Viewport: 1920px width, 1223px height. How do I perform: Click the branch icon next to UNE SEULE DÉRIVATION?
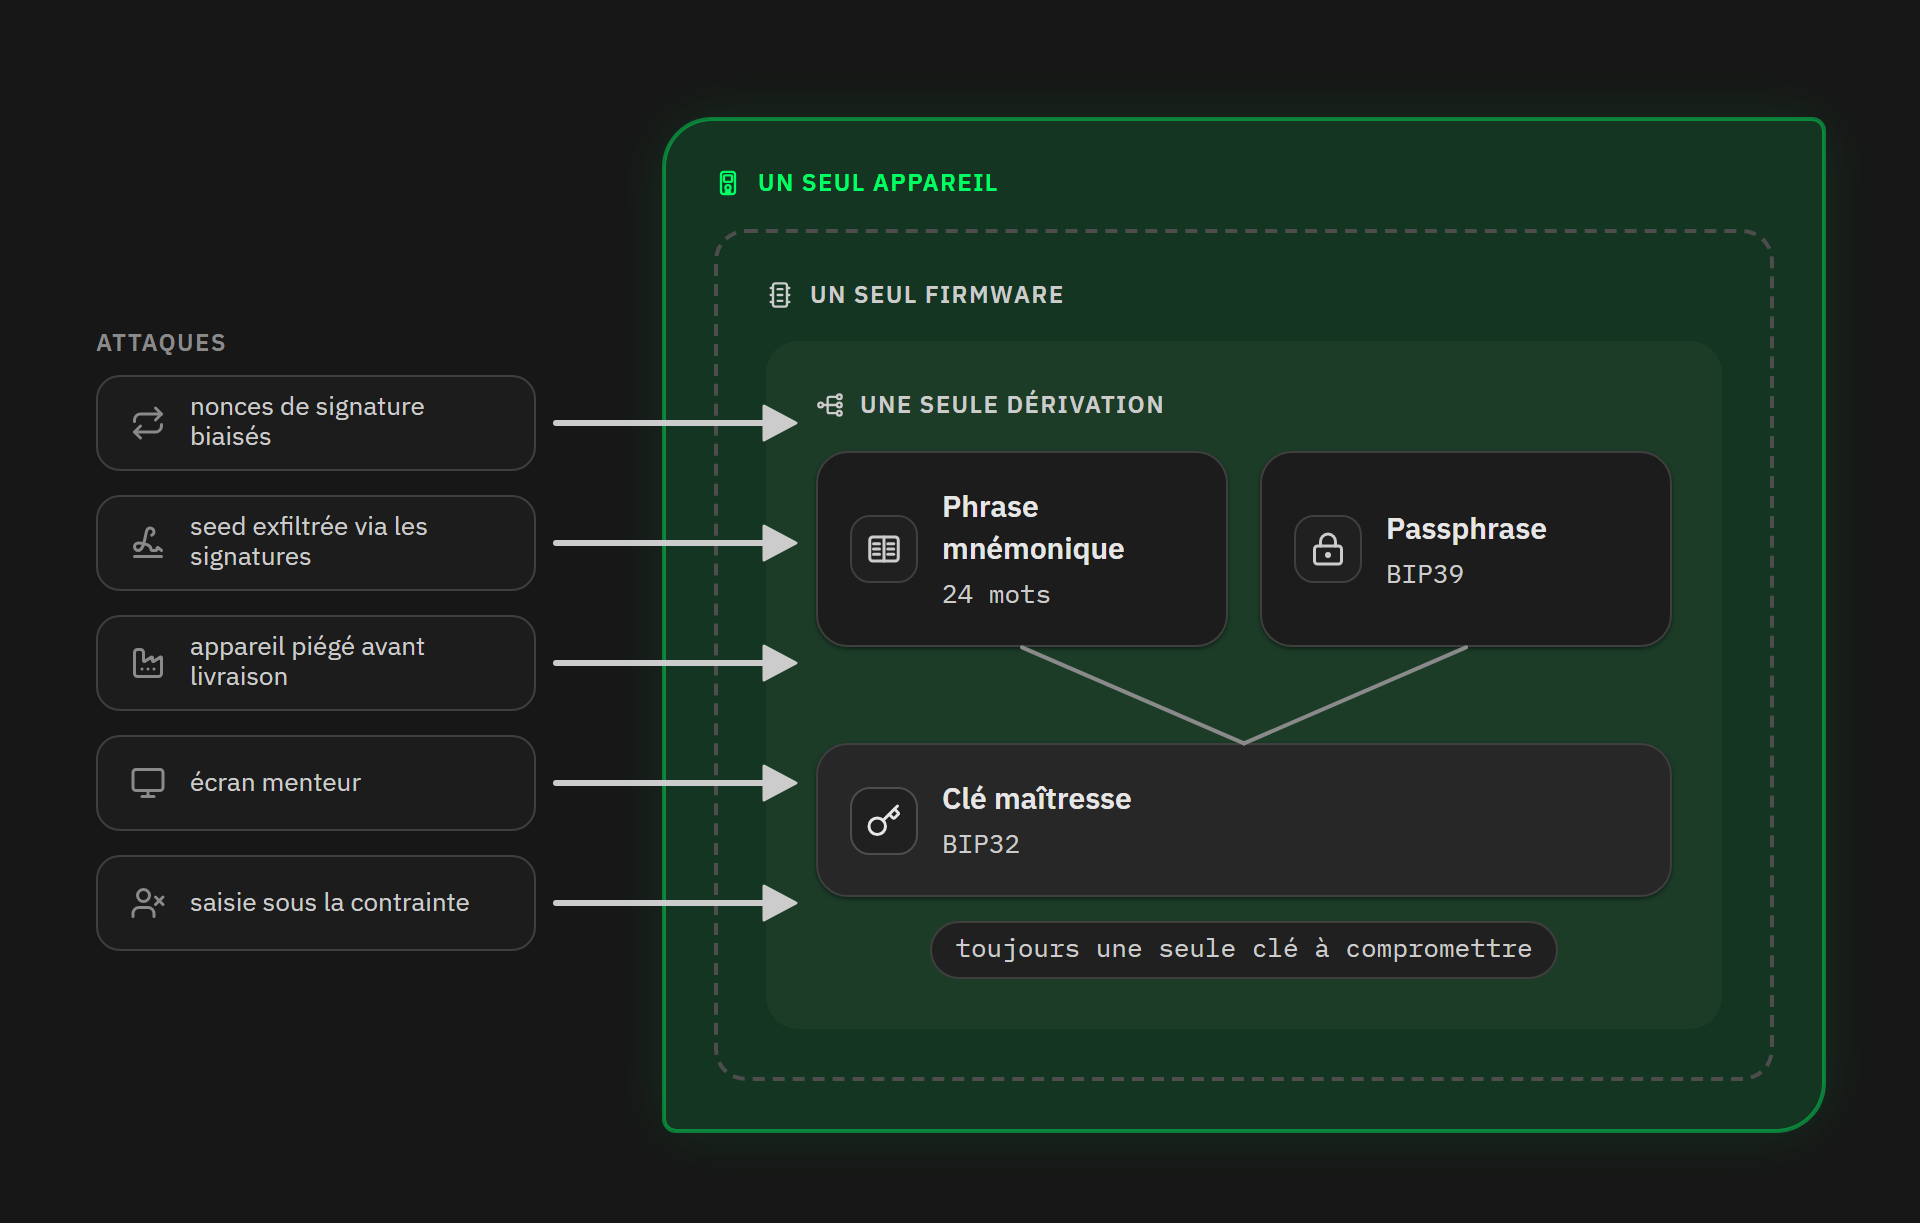pos(830,405)
